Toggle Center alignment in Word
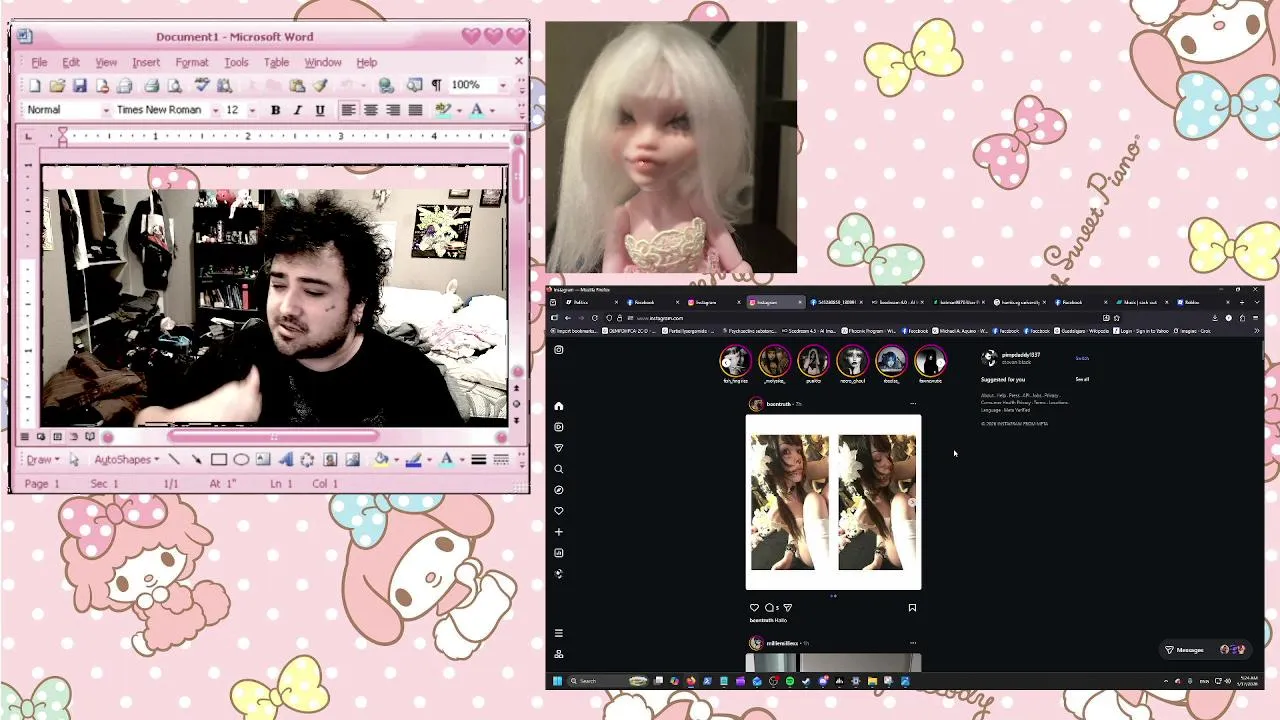Viewport: 1280px width, 720px height. click(x=371, y=110)
